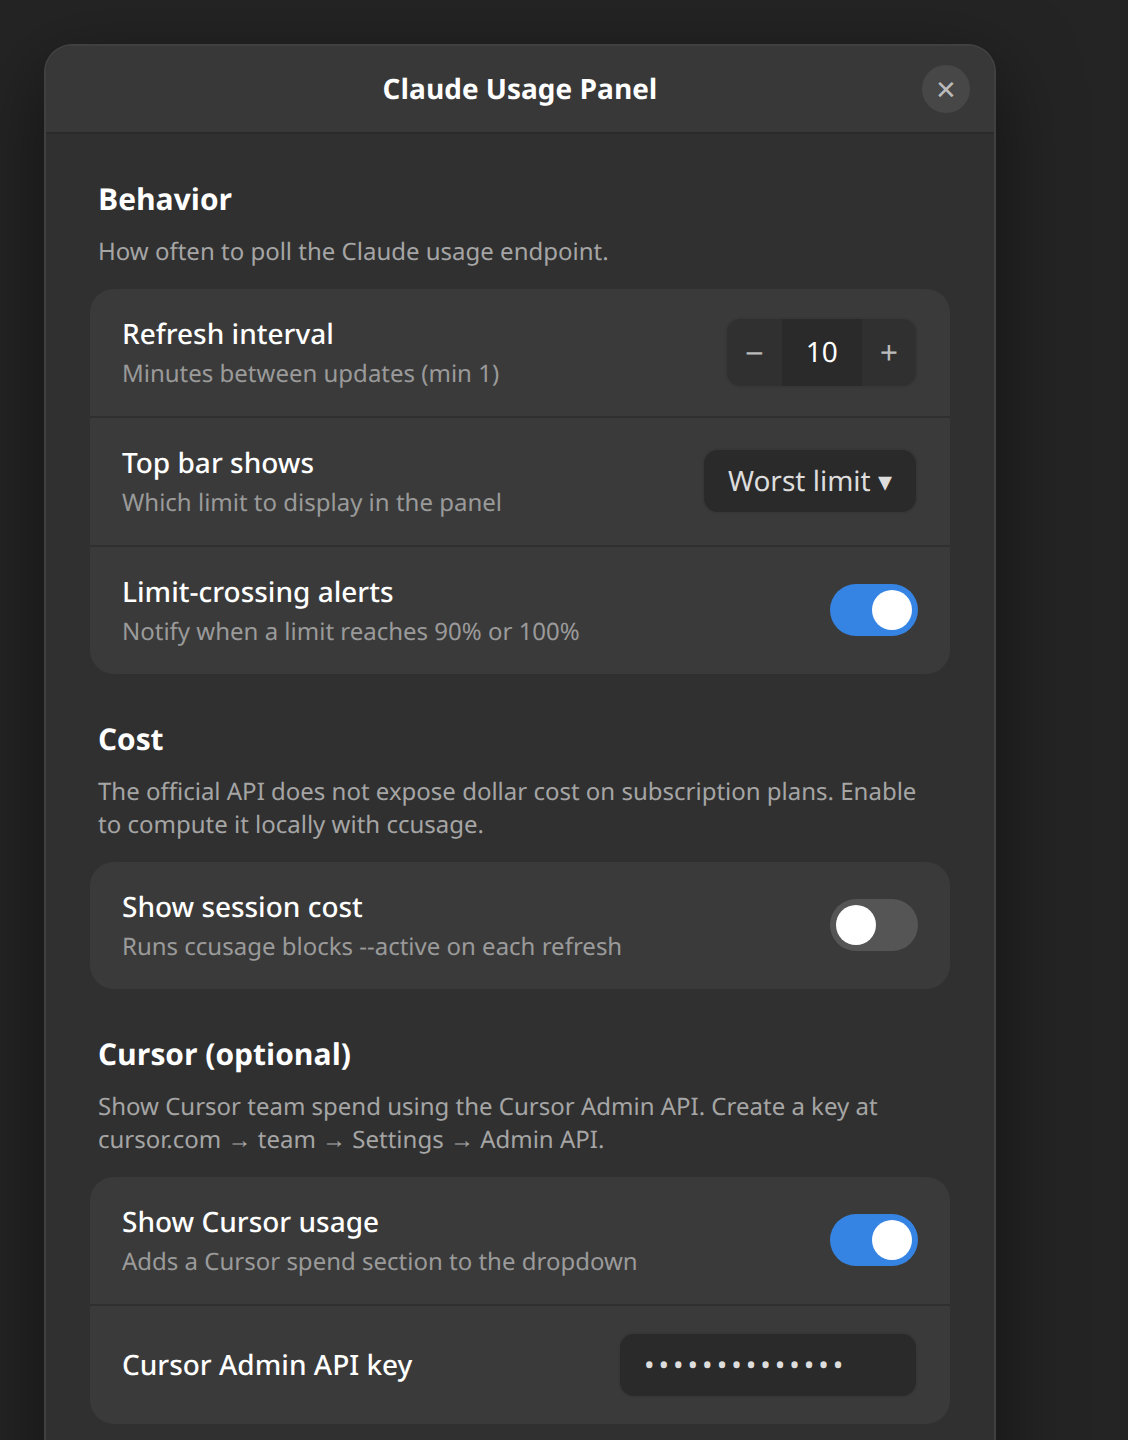The height and width of the screenshot is (1440, 1128).
Task: Click 'Which limit to display in the panel'
Action: click(312, 503)
